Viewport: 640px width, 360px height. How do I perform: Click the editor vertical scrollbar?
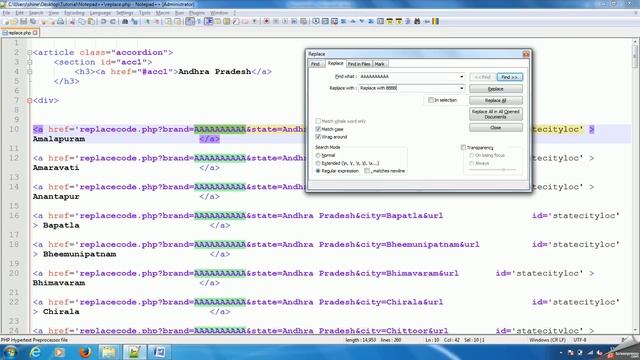point(635,186)
